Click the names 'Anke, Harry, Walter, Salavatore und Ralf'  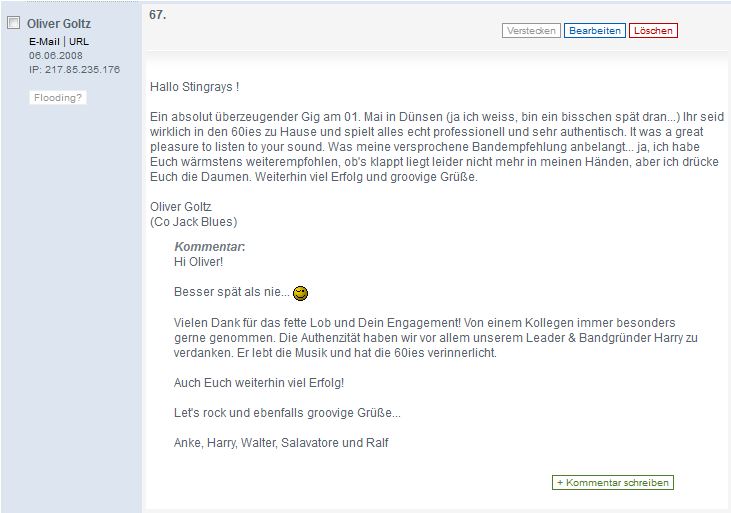281,443
